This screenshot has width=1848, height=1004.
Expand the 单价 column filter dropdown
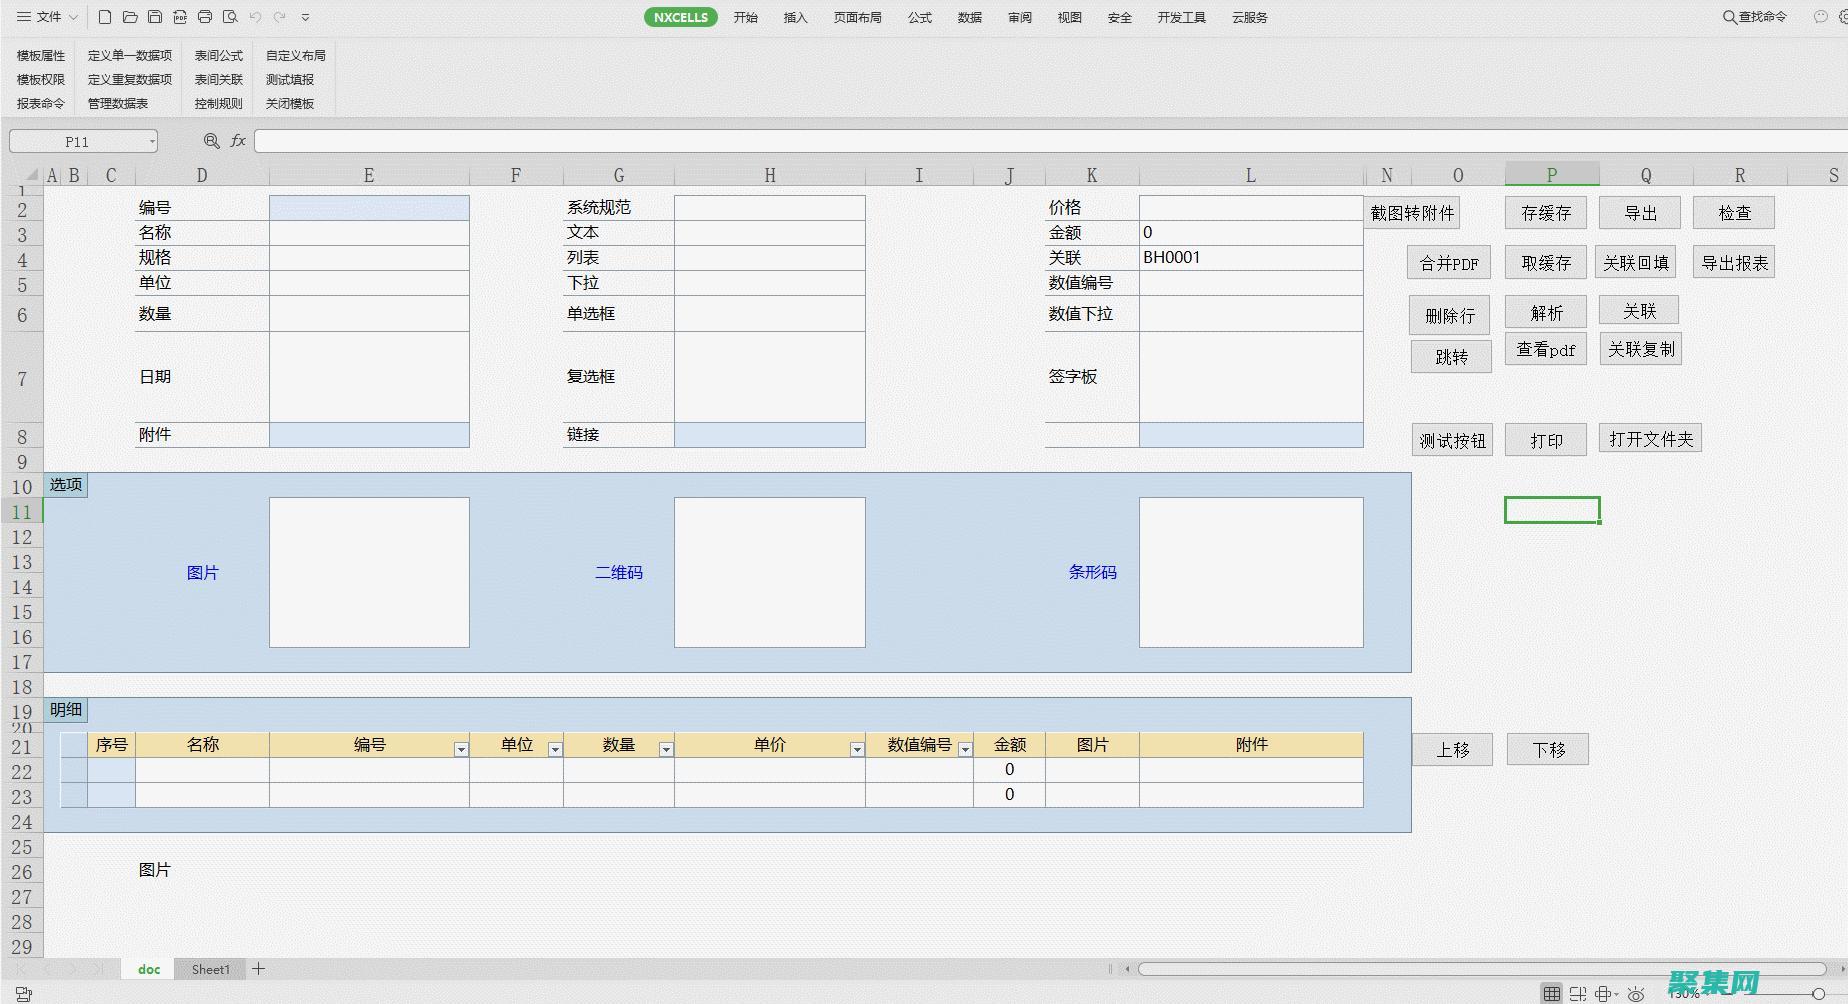pyautogui.click(x=857, y=749)
